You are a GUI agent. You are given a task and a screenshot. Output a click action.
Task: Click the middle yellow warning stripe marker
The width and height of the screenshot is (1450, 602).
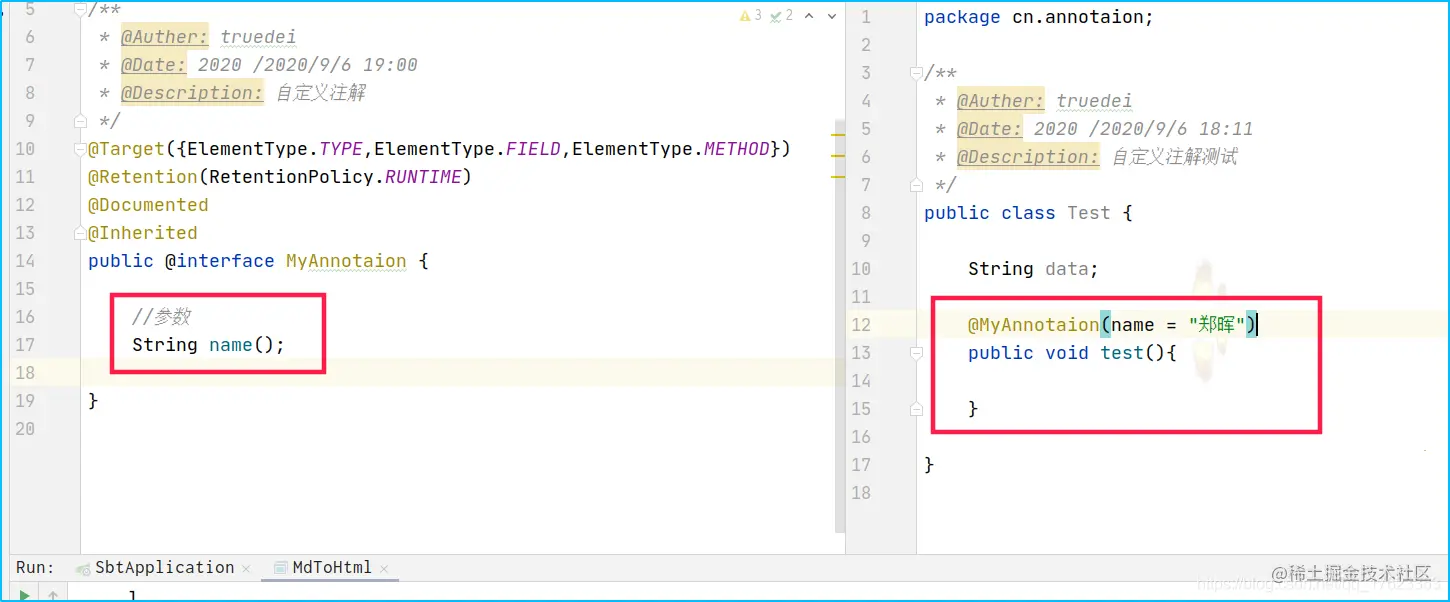(x=838, y=154)
